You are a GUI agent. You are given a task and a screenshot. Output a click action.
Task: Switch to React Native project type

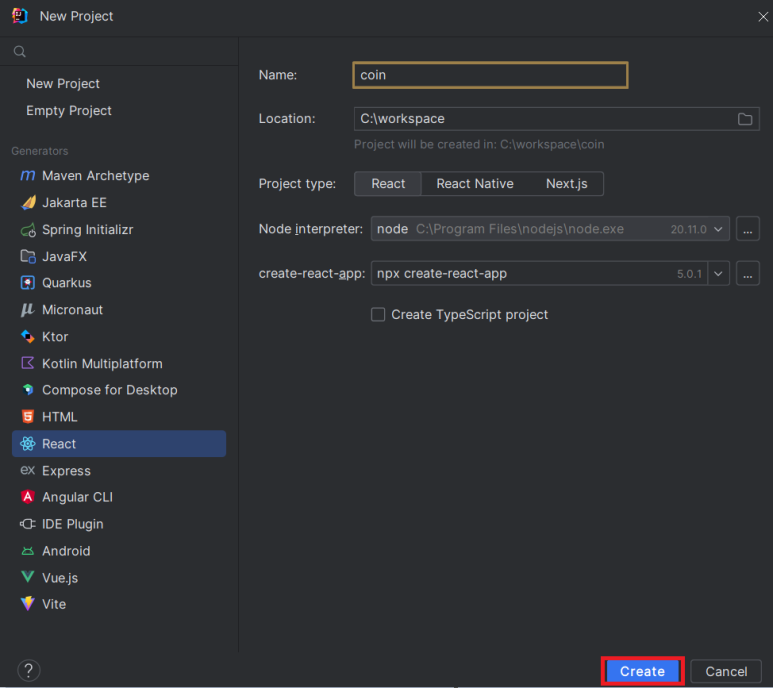[x=475, y=184]
